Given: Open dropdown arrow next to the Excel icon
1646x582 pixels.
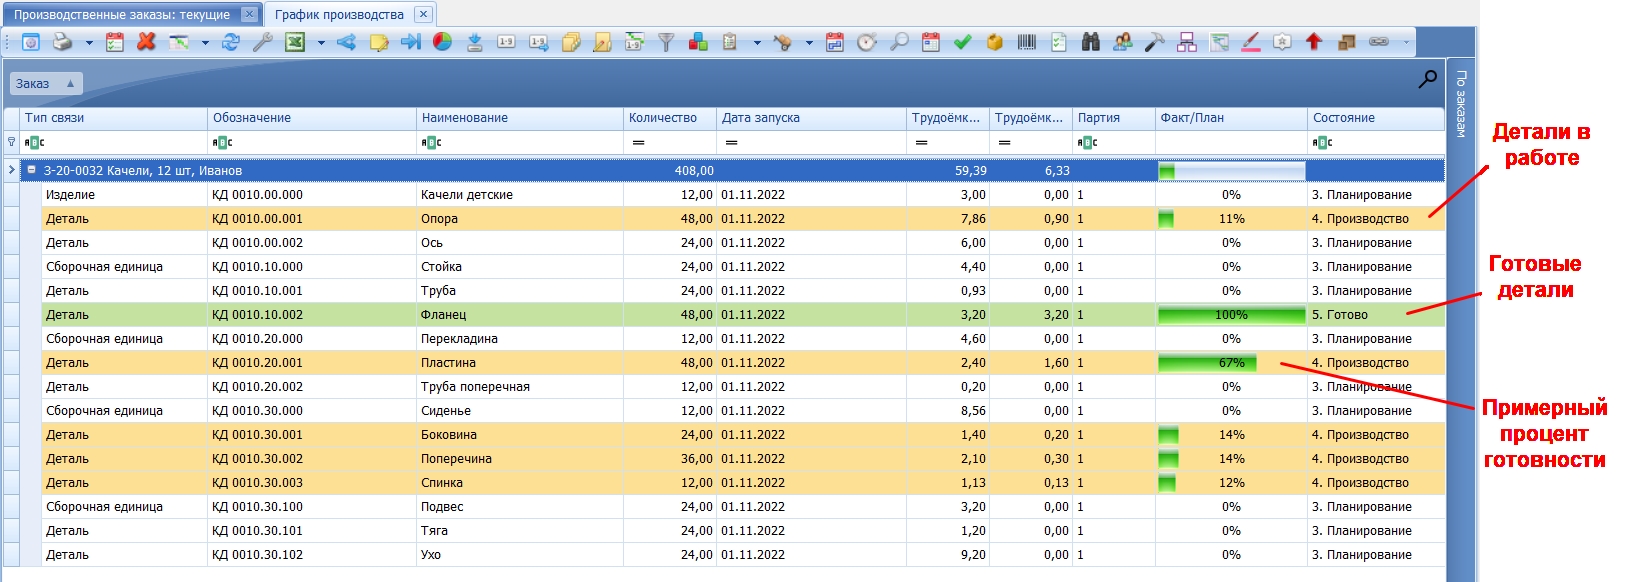Looking at the screenshot, I should [x=321, y=43].
